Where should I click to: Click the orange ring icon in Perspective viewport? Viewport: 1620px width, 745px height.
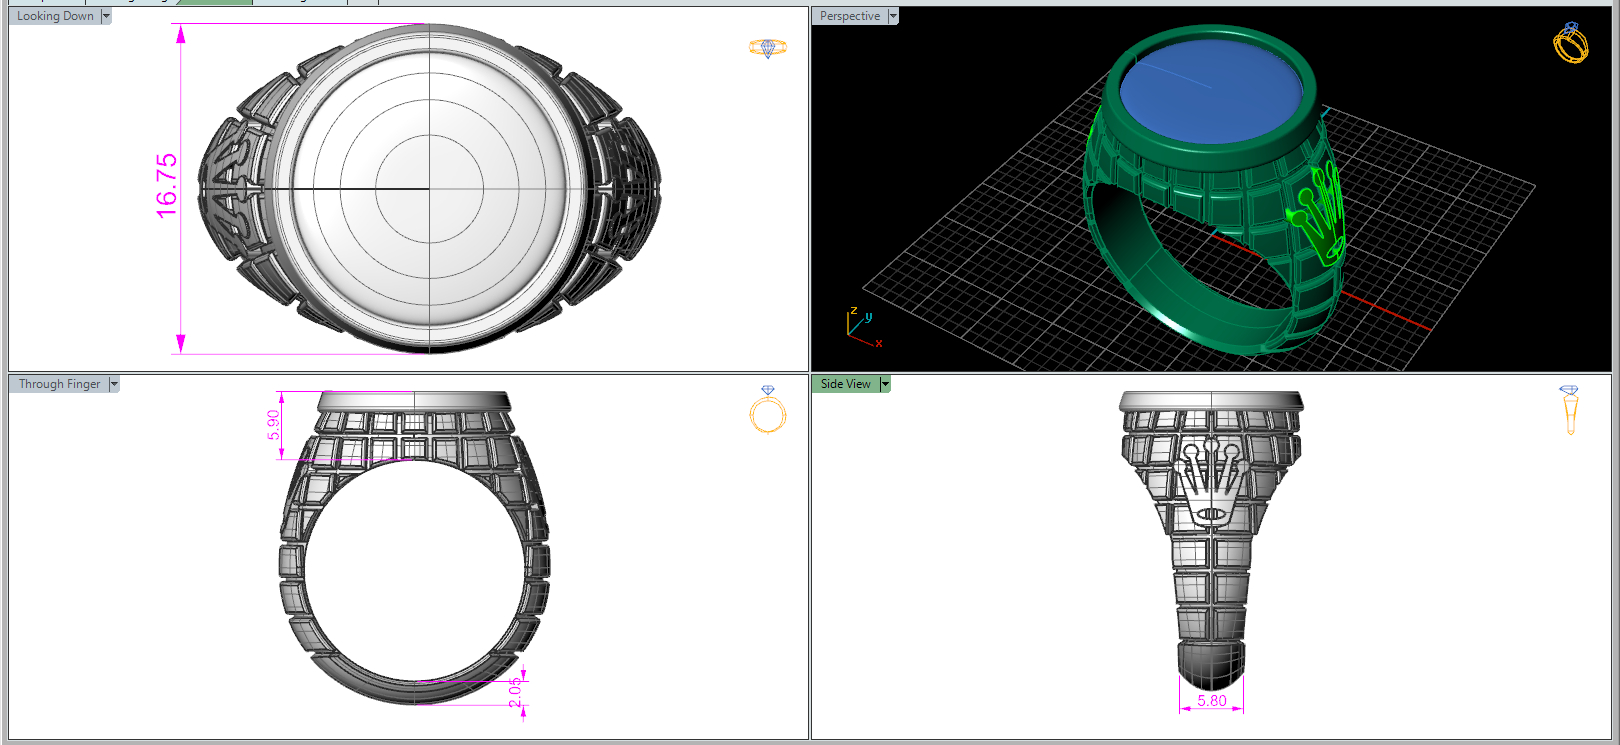[x=1571, y=43]
